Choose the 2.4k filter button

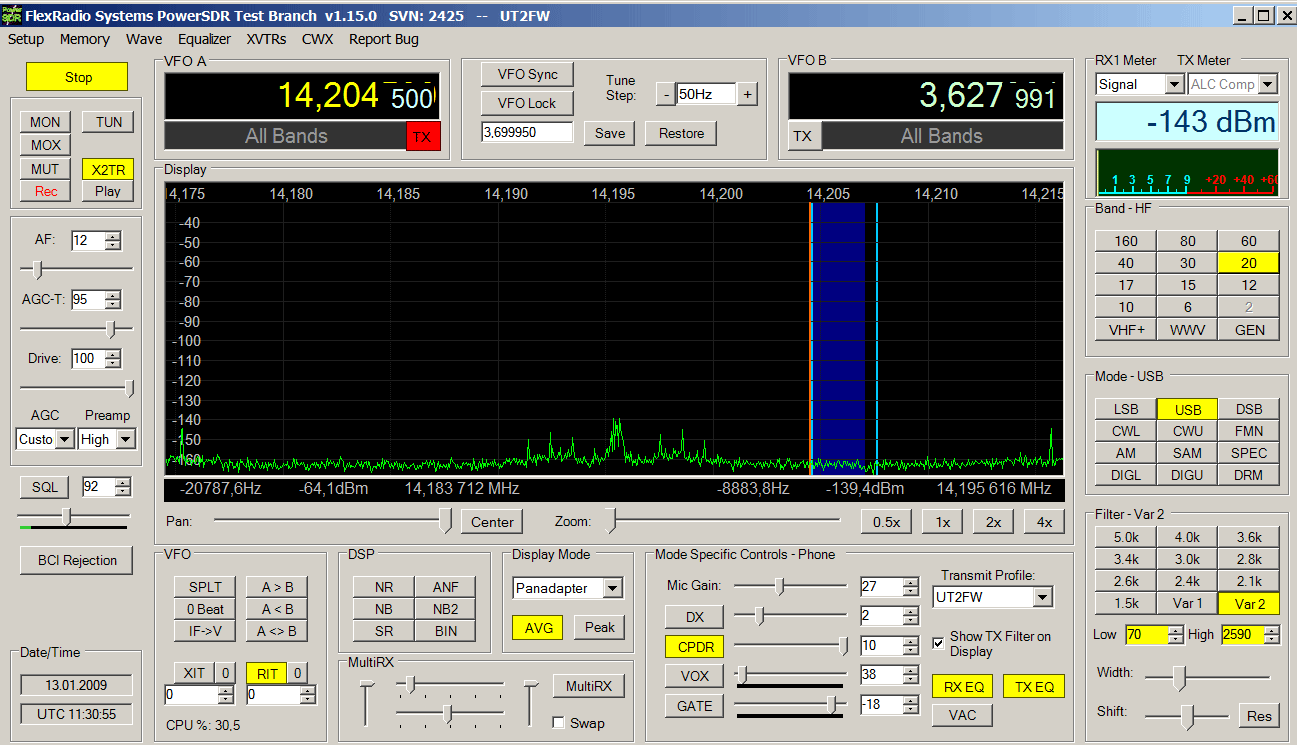(x=1187, y=581)
